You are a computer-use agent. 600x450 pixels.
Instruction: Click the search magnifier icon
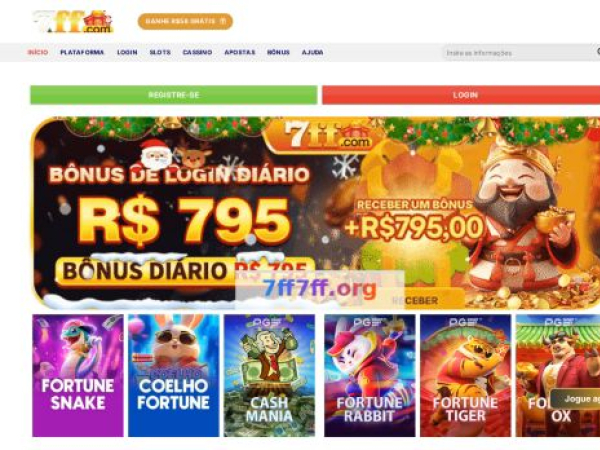(x=598, y=52)
